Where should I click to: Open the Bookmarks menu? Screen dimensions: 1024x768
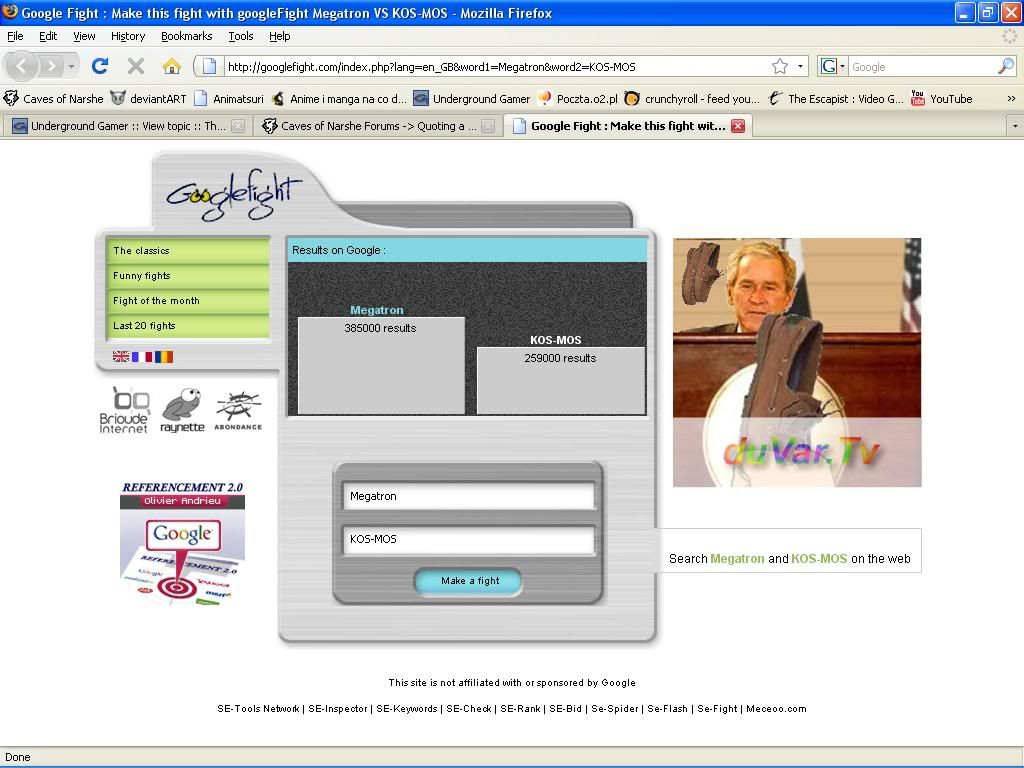tap(186, 36)
